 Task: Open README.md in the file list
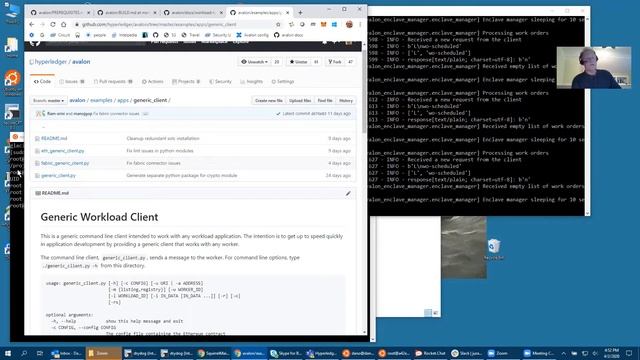pyautogui.click(x=54, y=138)
